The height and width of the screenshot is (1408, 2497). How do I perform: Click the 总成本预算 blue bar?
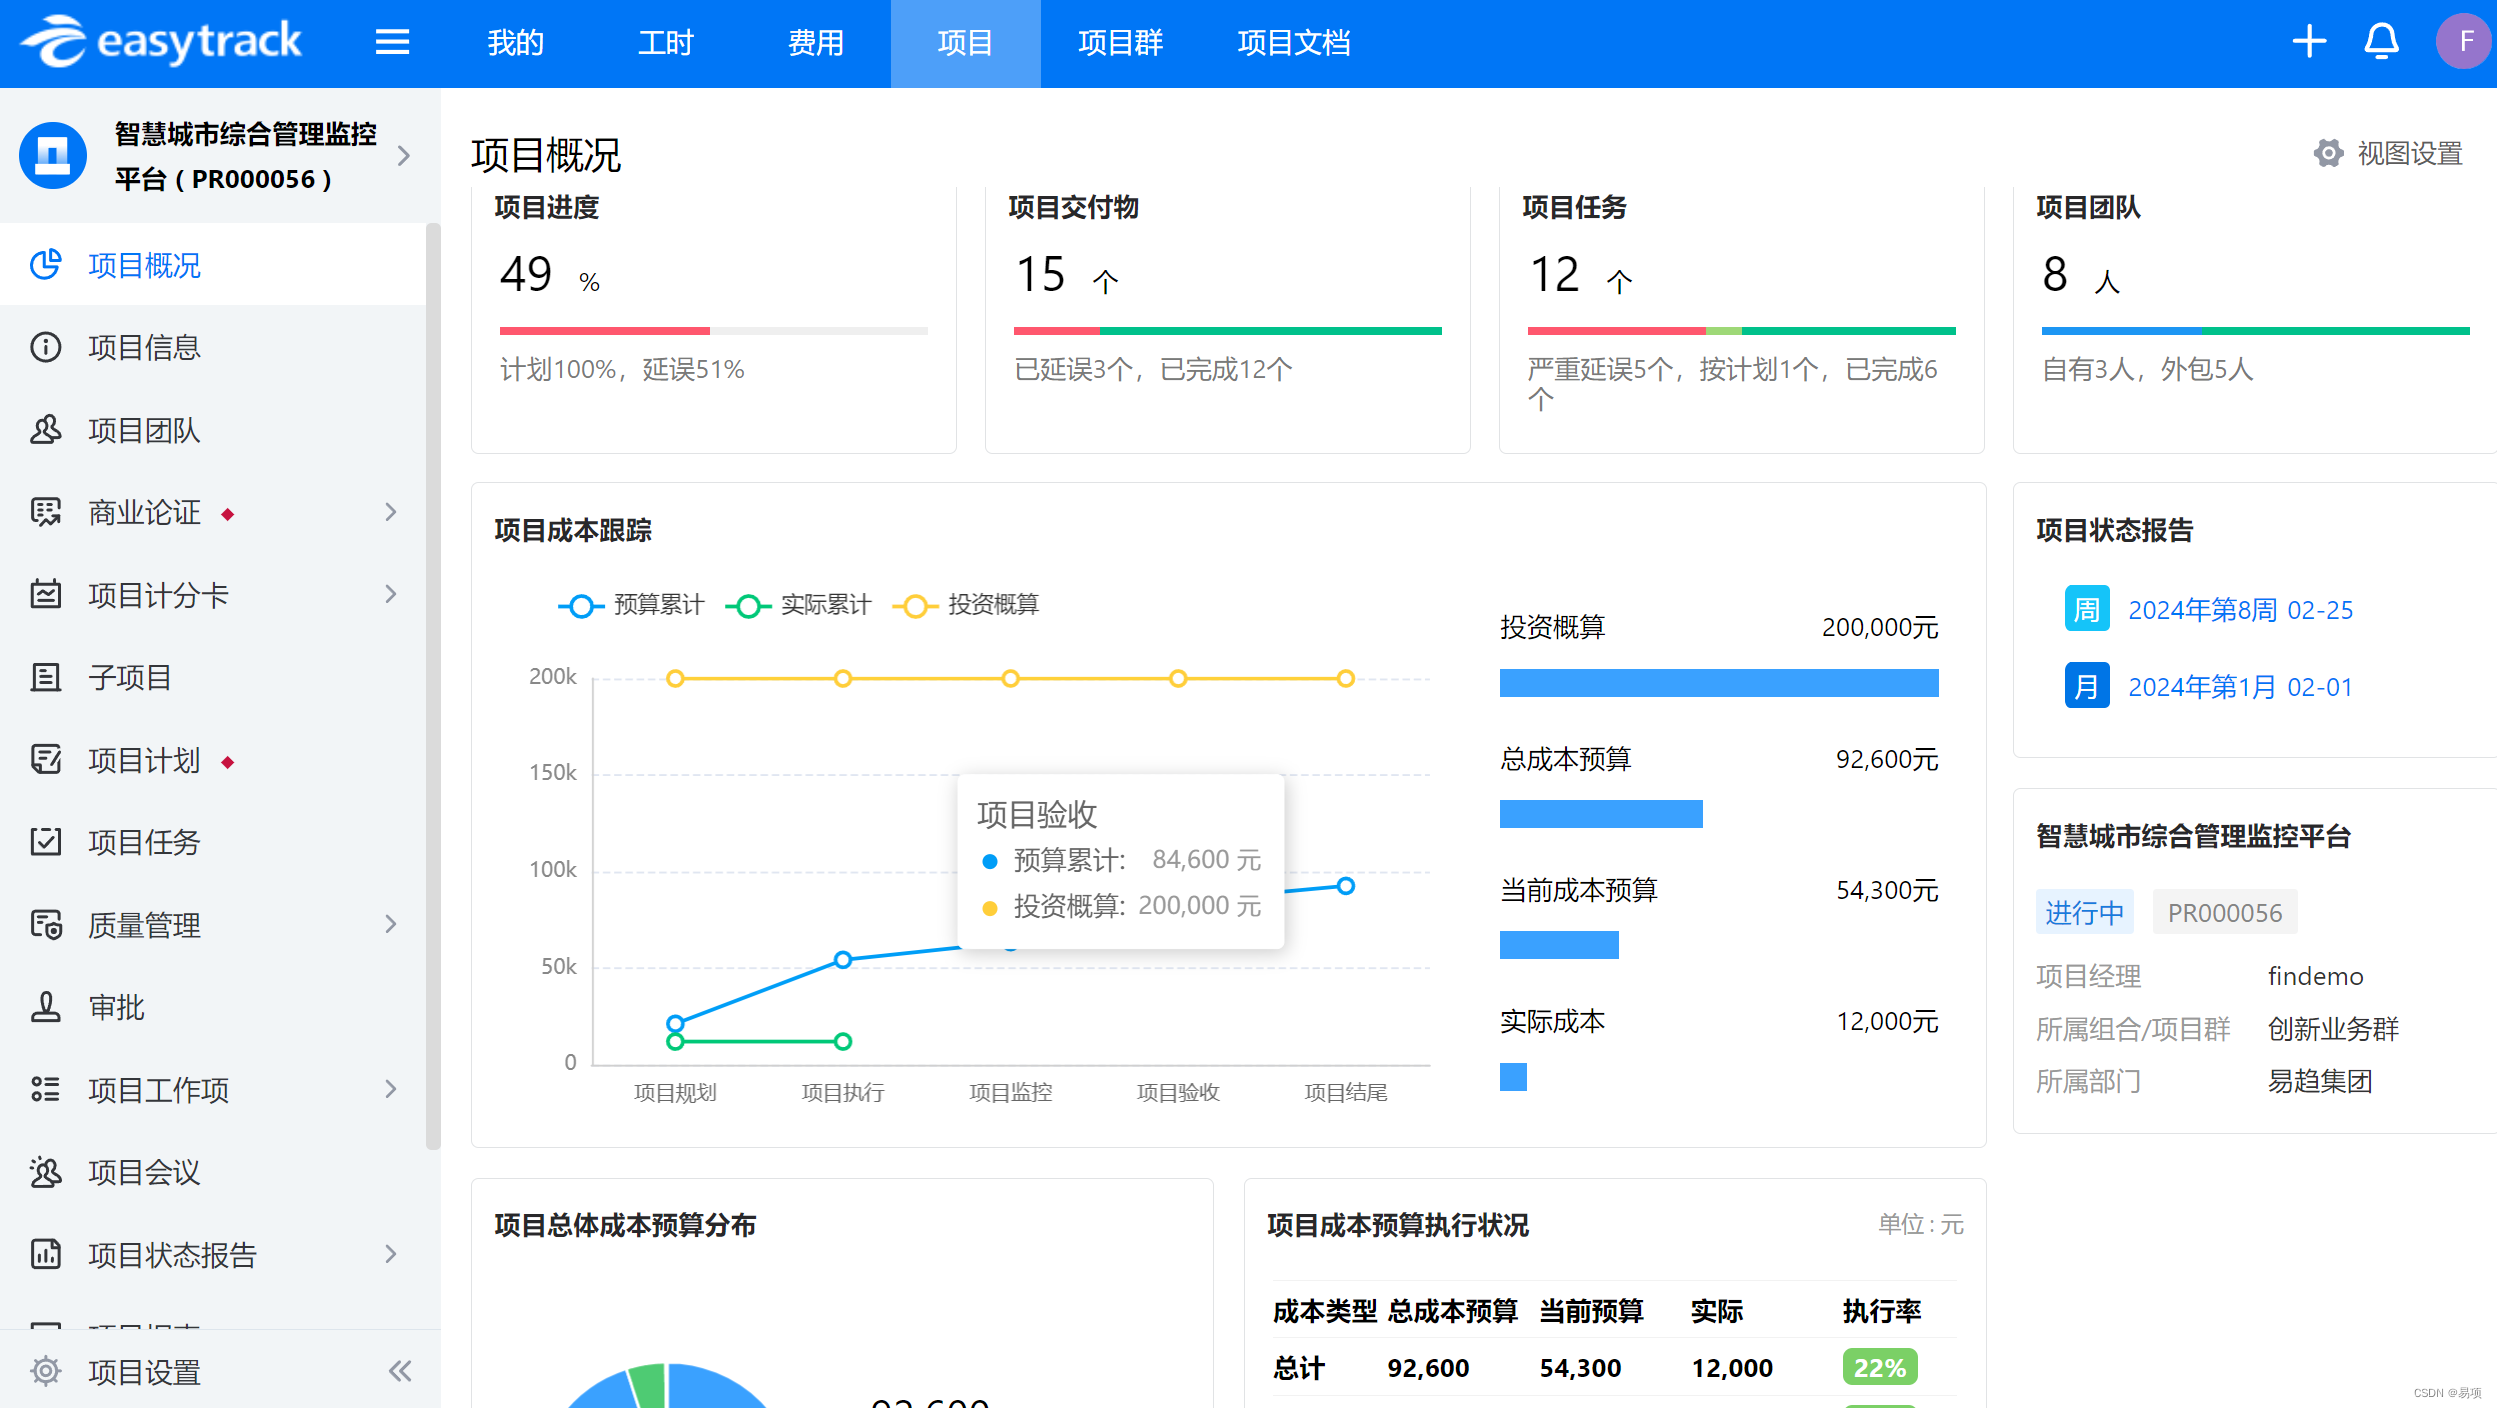pos(1601,814)
